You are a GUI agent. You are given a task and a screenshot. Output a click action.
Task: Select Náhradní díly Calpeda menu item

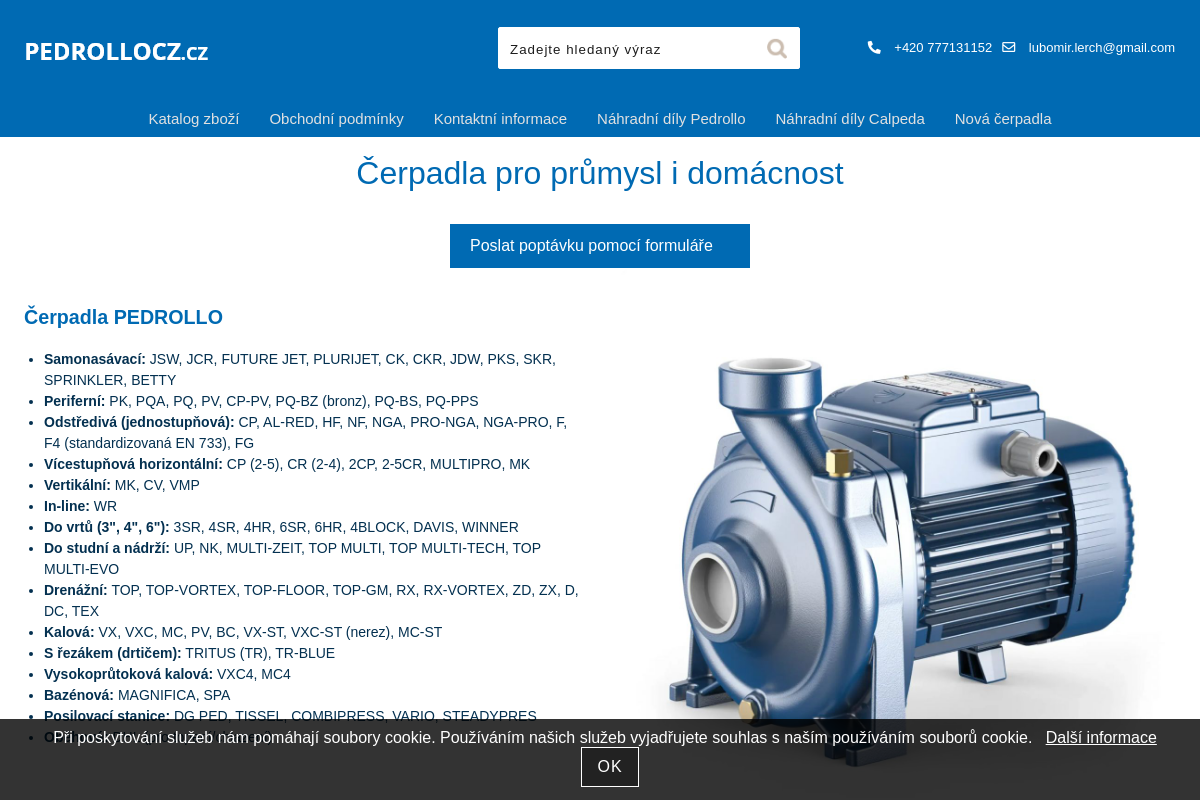[x=850, y=118]
